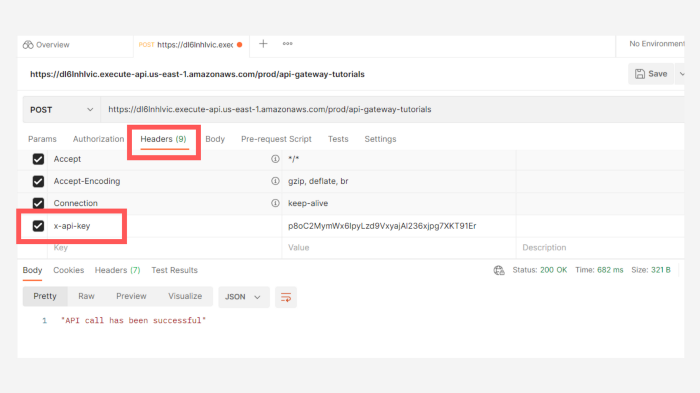Click the Save button

pos(651,74)
